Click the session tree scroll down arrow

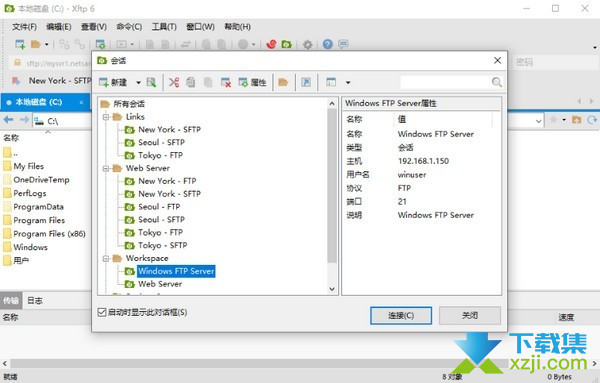pos(332,289)
